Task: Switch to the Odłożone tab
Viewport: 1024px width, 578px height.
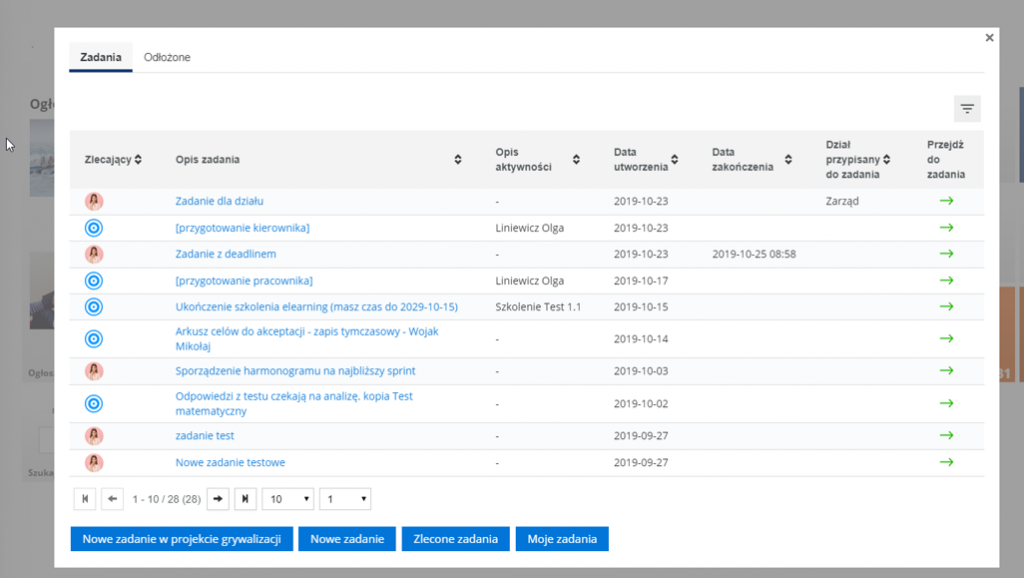Action: (167, 57)
